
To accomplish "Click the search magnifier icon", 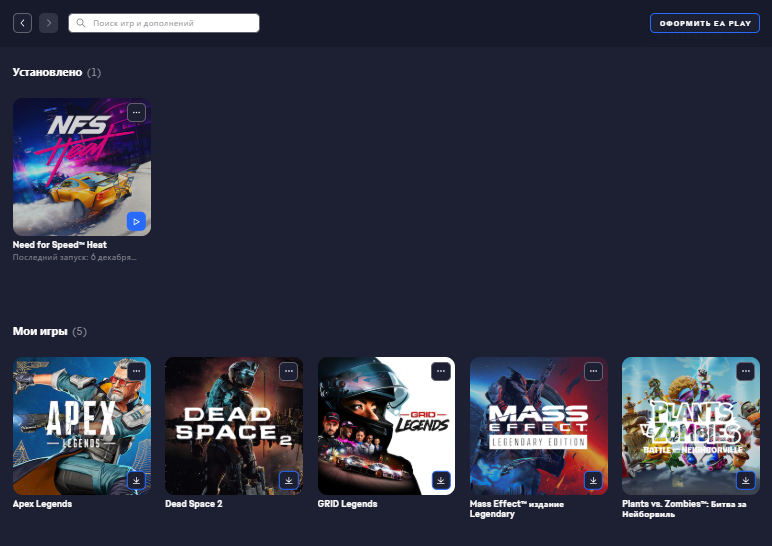I will pyautogui.click(x=81, y=23).
